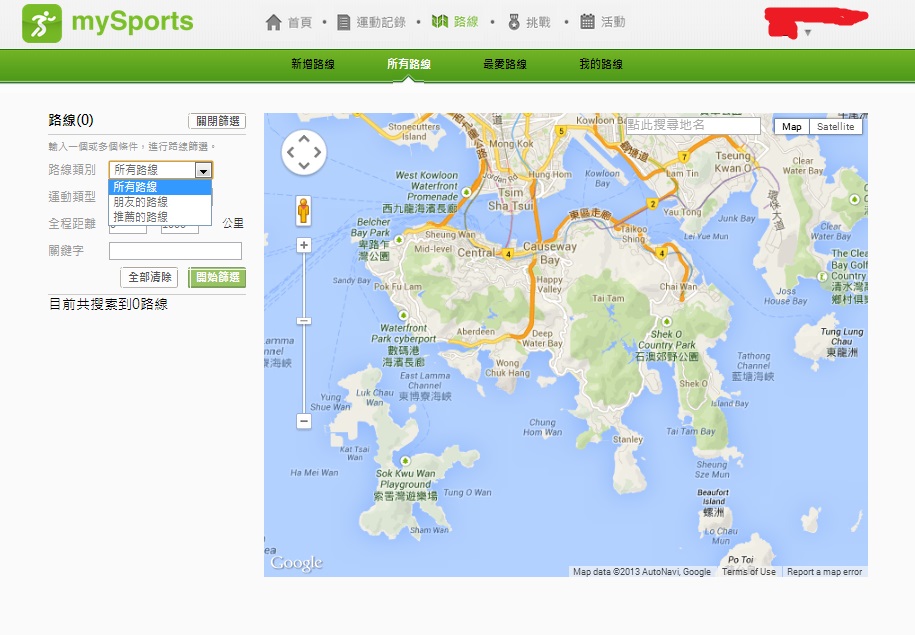Click the Street View pegman icon
The width and height of the screenshot is (915, 635).
point(304,211)
